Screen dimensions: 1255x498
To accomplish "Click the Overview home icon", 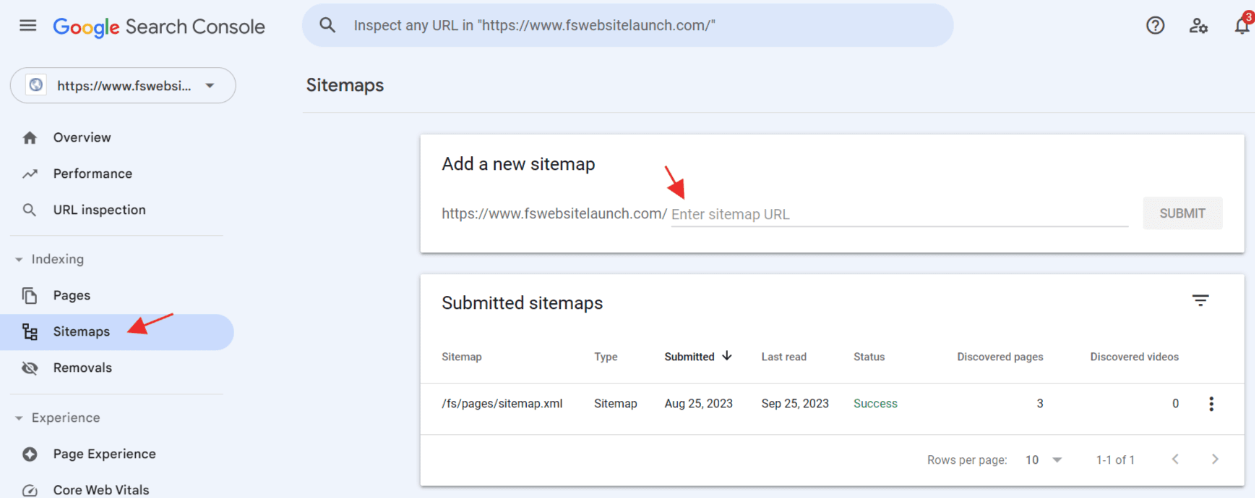I will point(30,138).
